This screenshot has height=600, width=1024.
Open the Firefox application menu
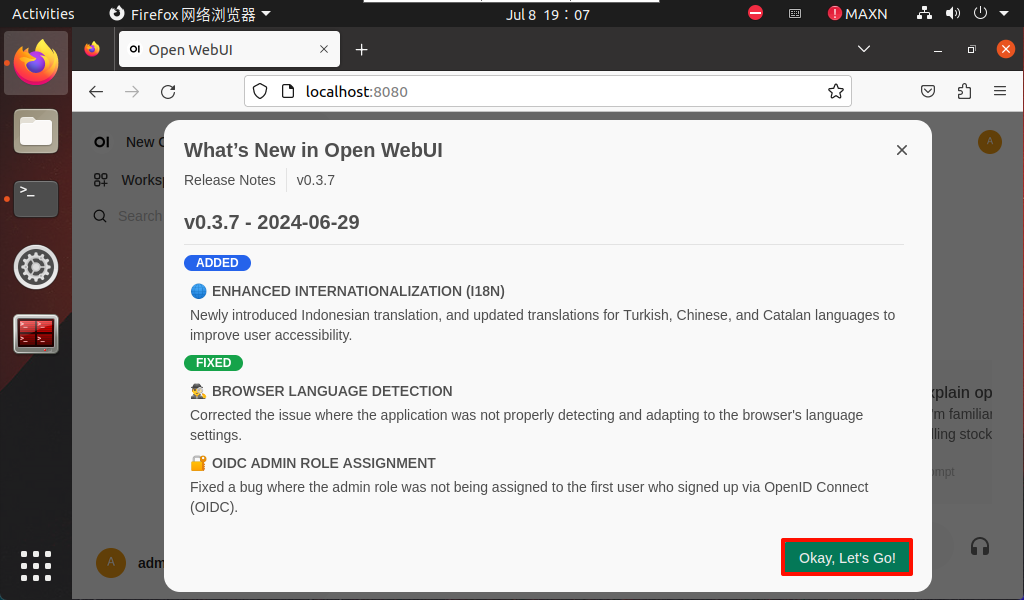999,92
